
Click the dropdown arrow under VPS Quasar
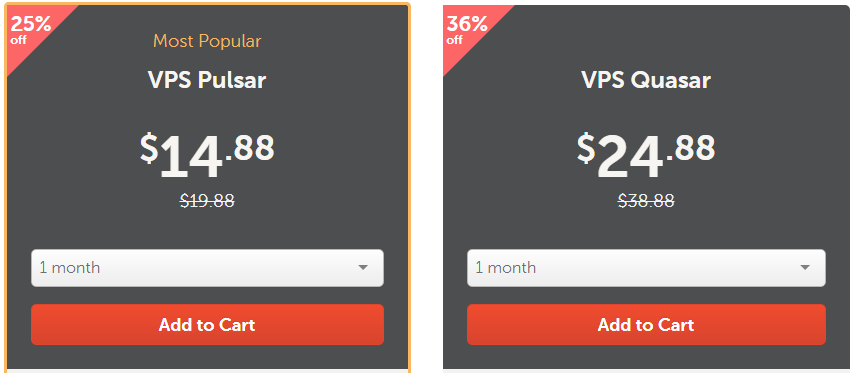(805, 268)
